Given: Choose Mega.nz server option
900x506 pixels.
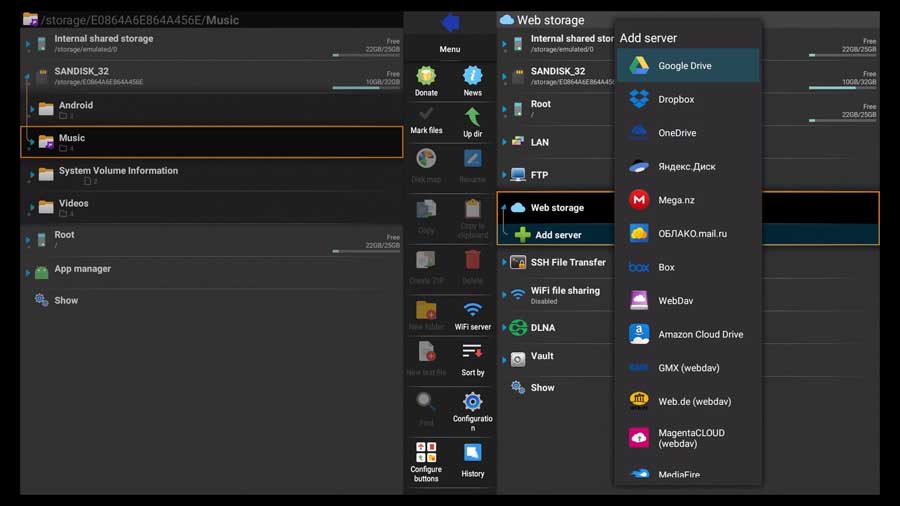Looking at the screenshot, I should pos(688,200).
